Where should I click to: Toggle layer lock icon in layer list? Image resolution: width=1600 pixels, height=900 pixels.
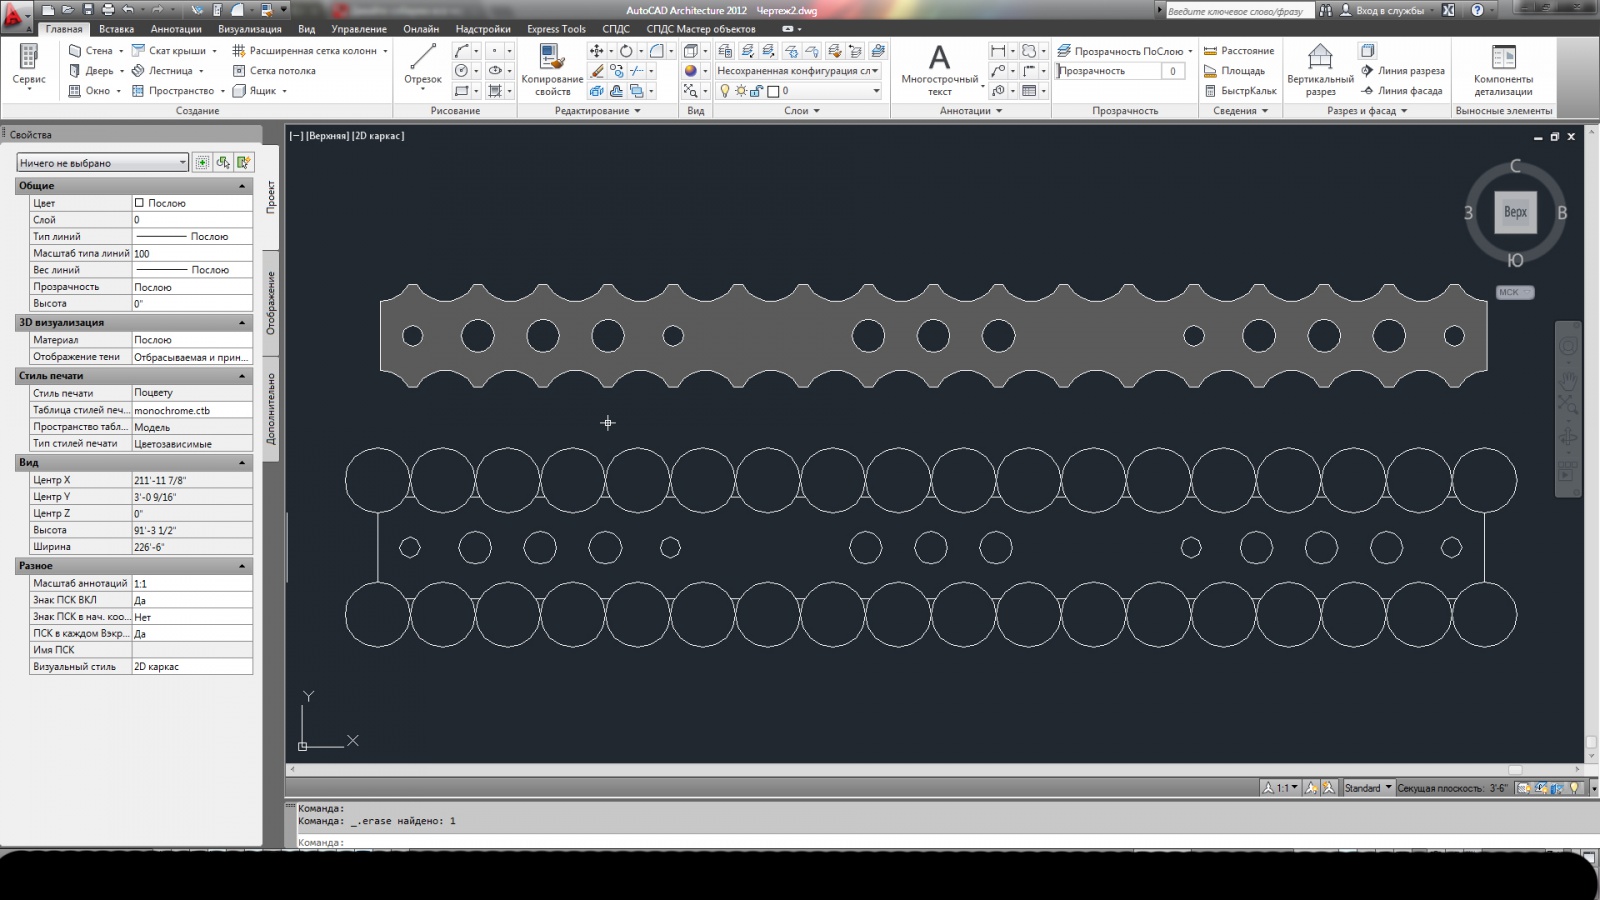pyautogui.click(x=756, y=91)
